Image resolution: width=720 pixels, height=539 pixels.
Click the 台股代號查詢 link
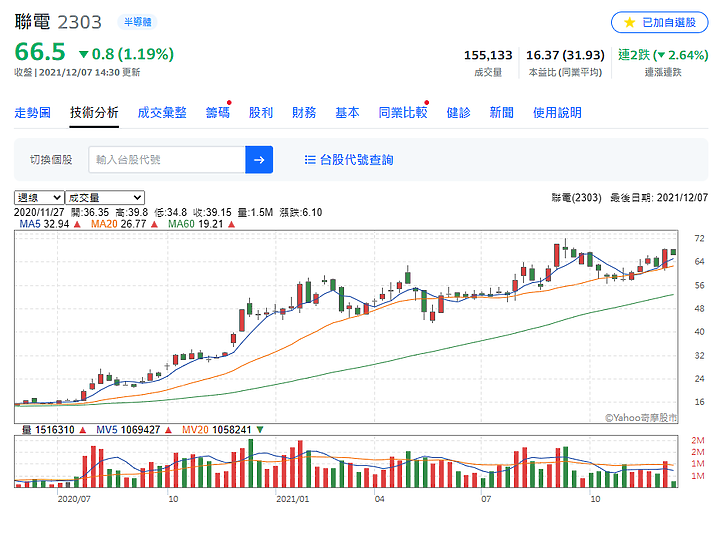(x=356, y=160)
